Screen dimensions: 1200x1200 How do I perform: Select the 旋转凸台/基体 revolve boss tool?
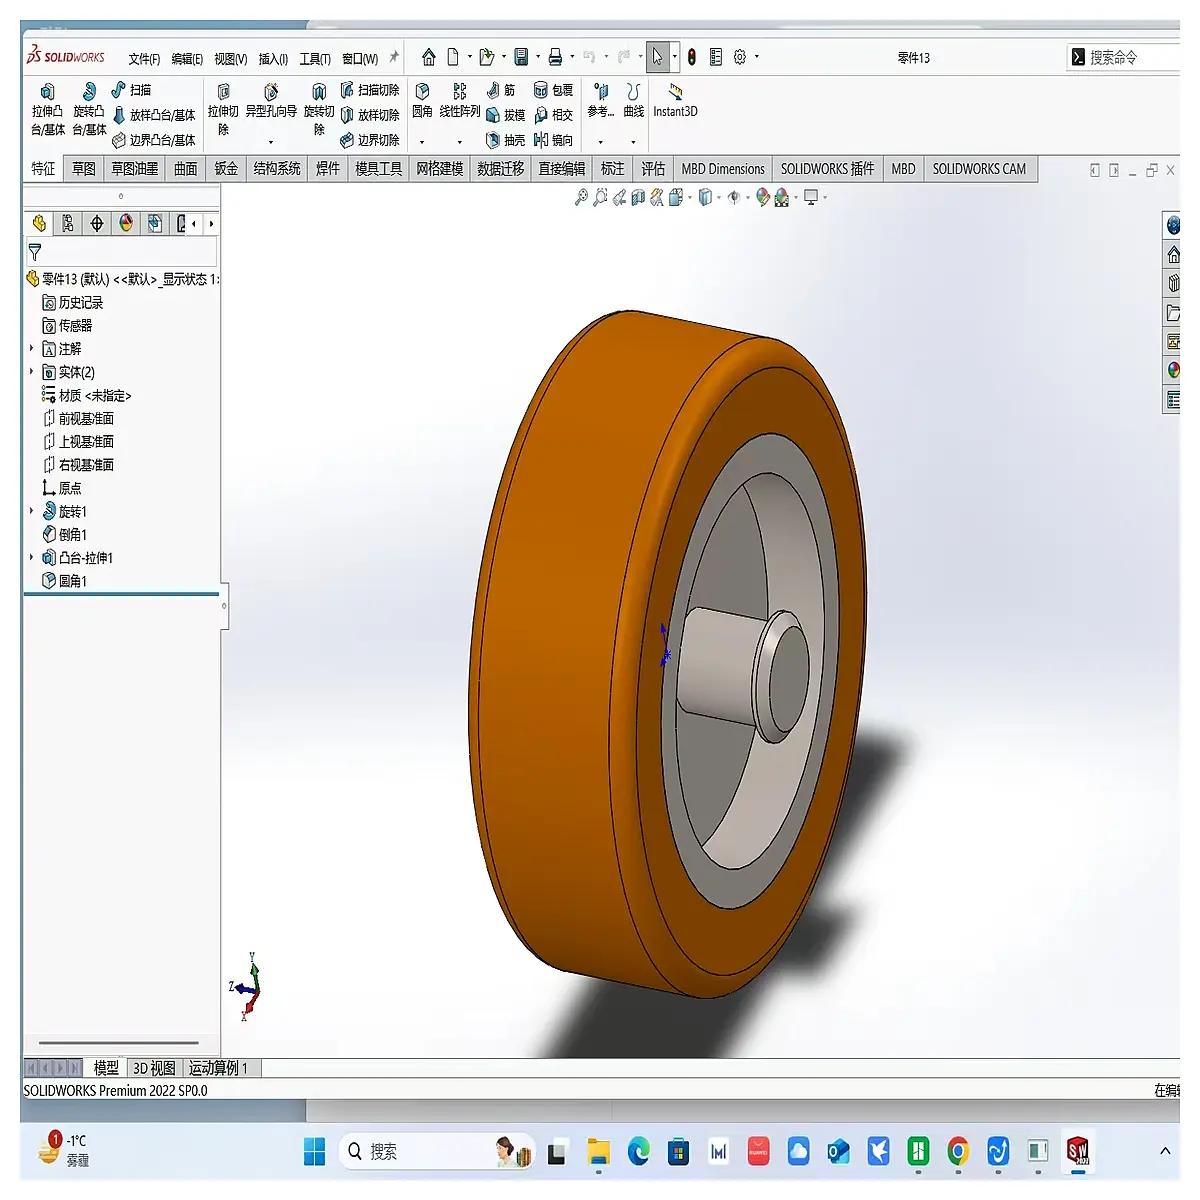pyautogui.click(x=89, y=109)
